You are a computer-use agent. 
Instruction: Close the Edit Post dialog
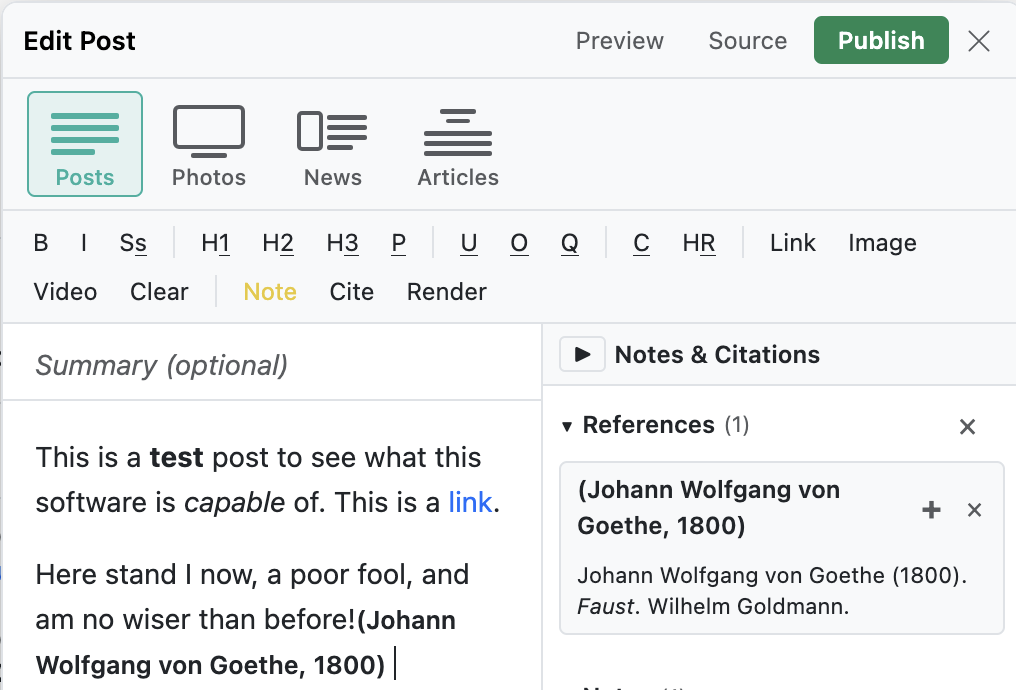tap(978, 41)
